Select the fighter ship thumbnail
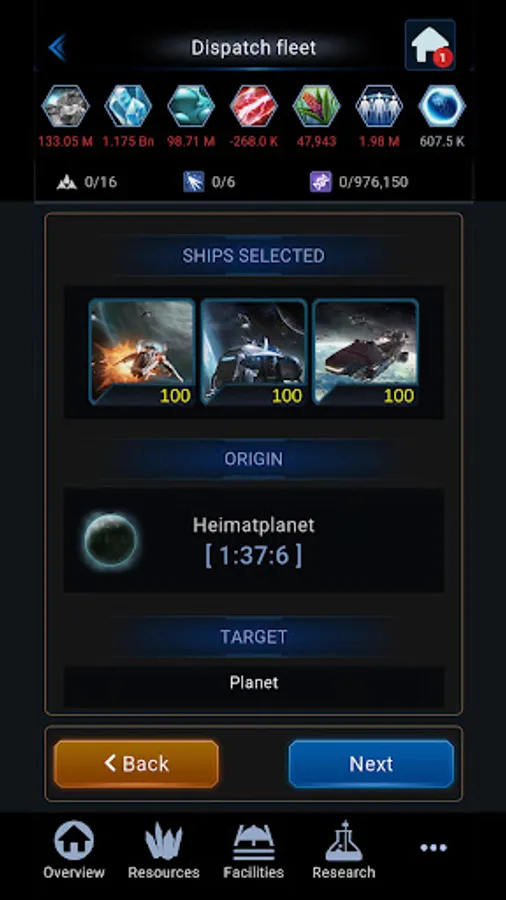The width and height of the screenshot is (506, 900). pos(142,352)
